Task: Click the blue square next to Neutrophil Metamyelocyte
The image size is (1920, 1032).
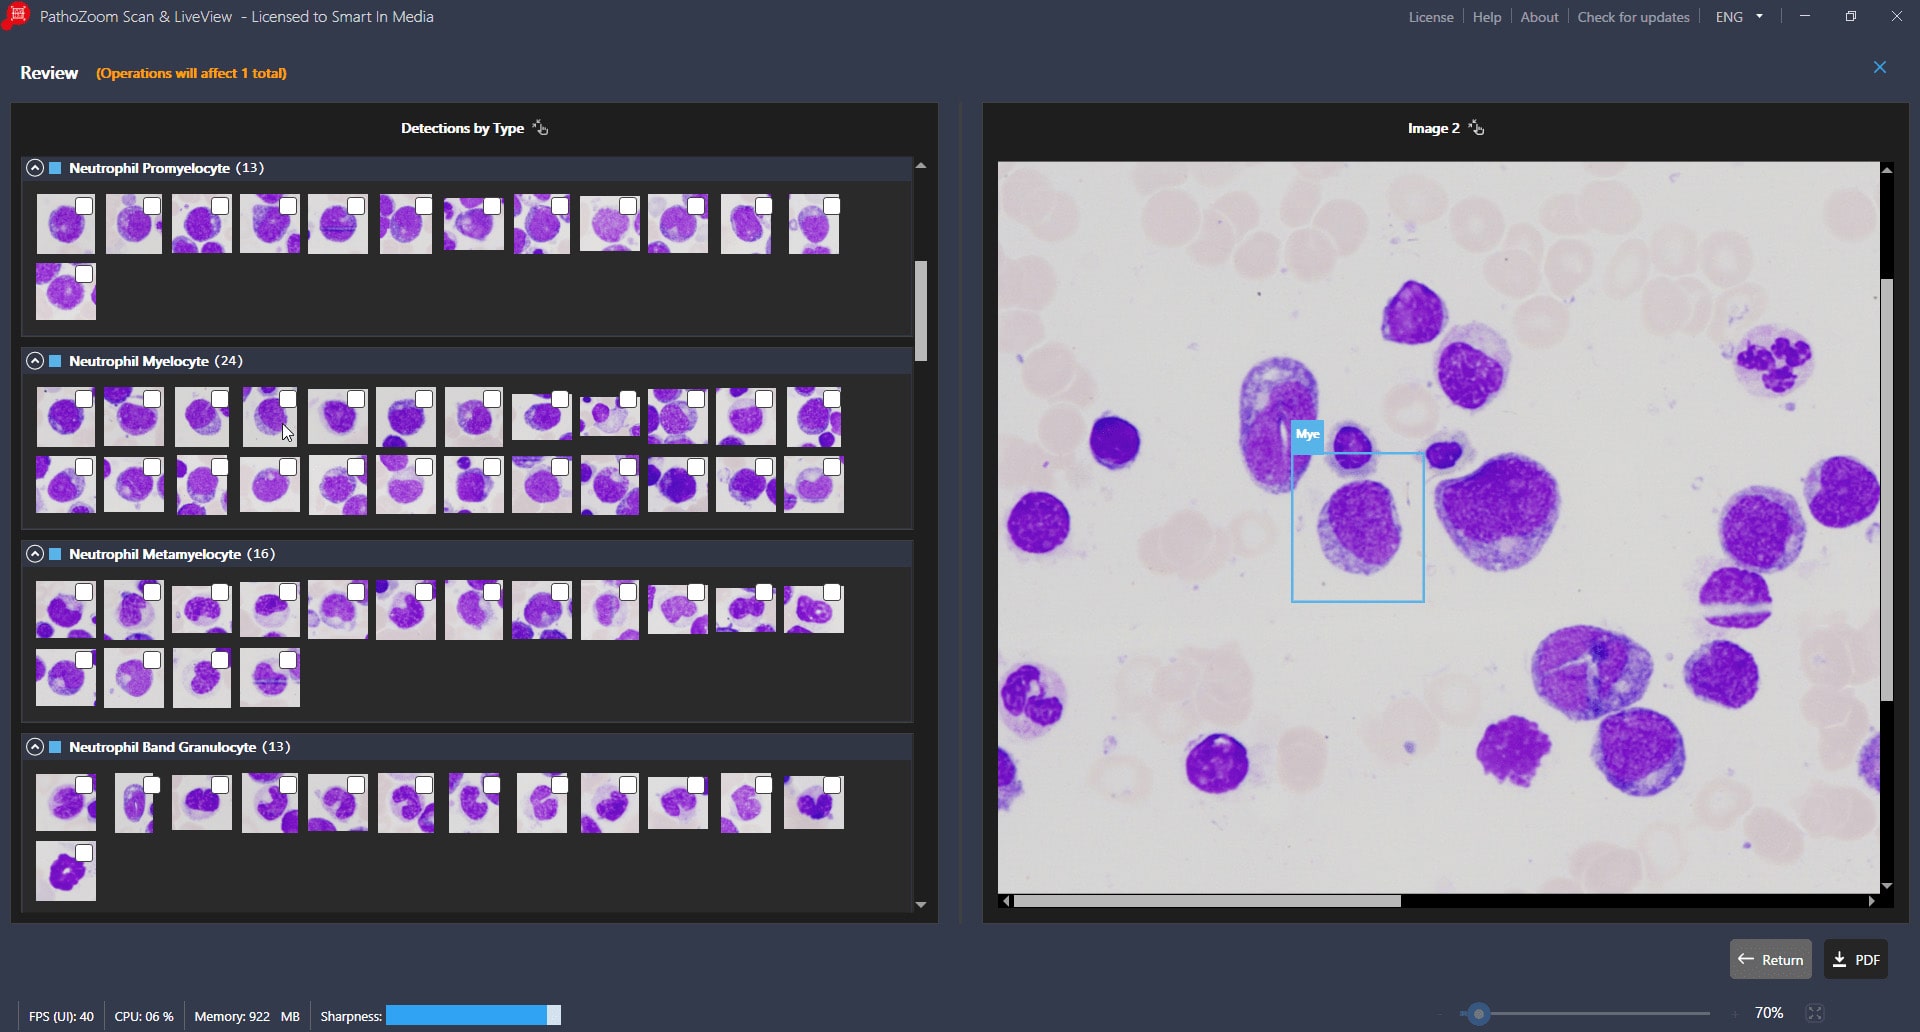Action: (56, 554)
